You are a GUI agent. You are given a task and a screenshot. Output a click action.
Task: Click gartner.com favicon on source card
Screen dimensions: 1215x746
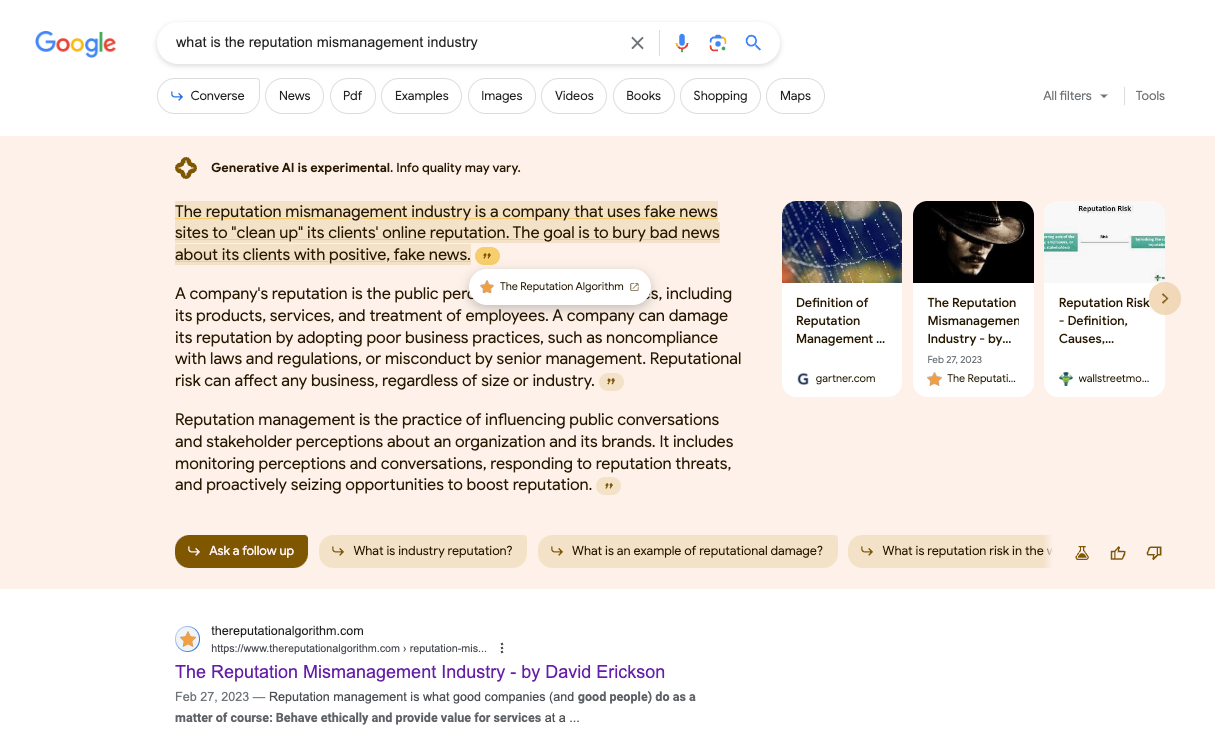pos(803,379)
